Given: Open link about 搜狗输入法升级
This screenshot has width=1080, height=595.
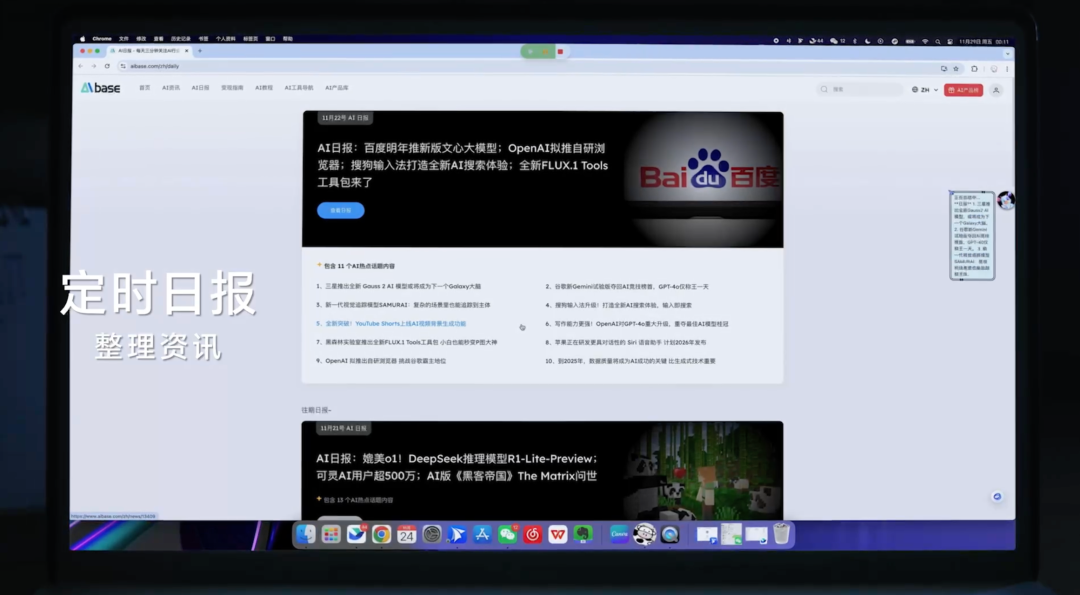Looking at the screenshot, I should click(x=619, y=305).
